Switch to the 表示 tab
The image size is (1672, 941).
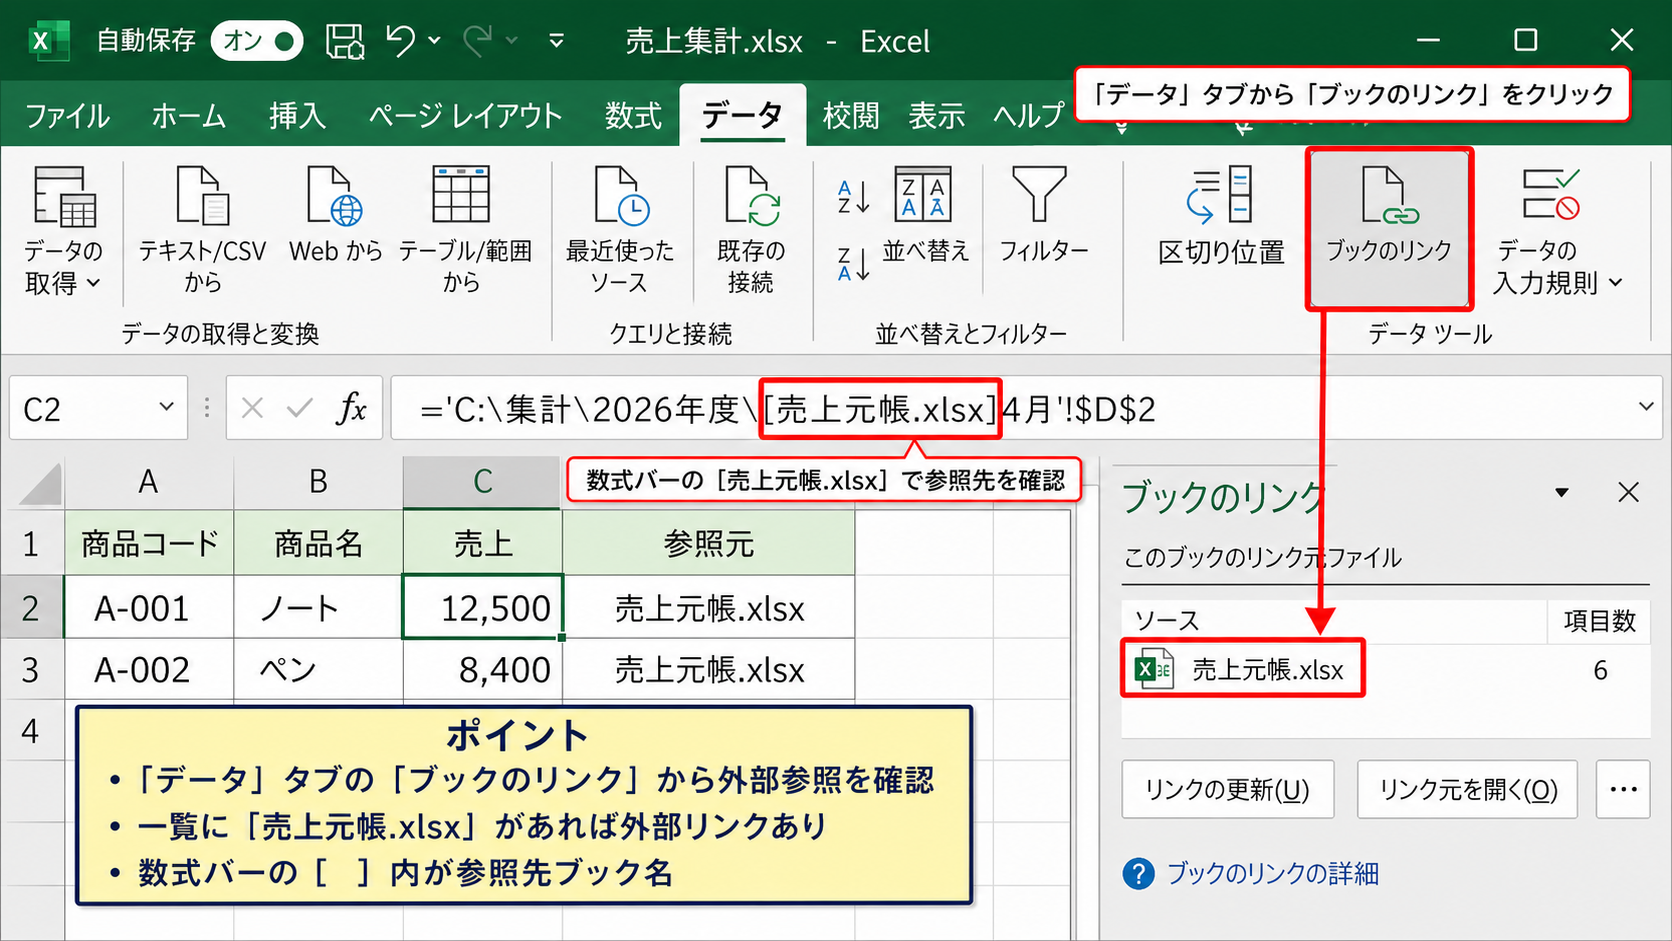tap(936, 116)
